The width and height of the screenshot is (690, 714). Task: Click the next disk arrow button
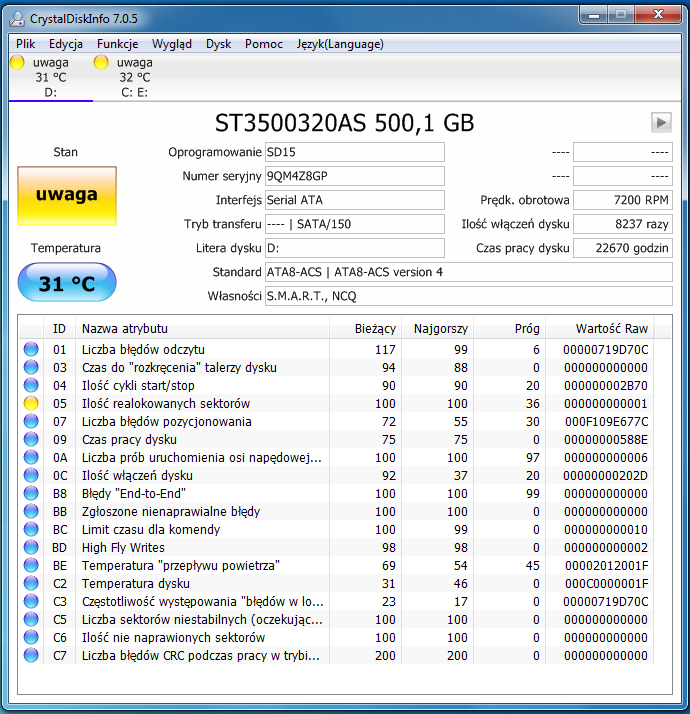[x=661, y=122]
